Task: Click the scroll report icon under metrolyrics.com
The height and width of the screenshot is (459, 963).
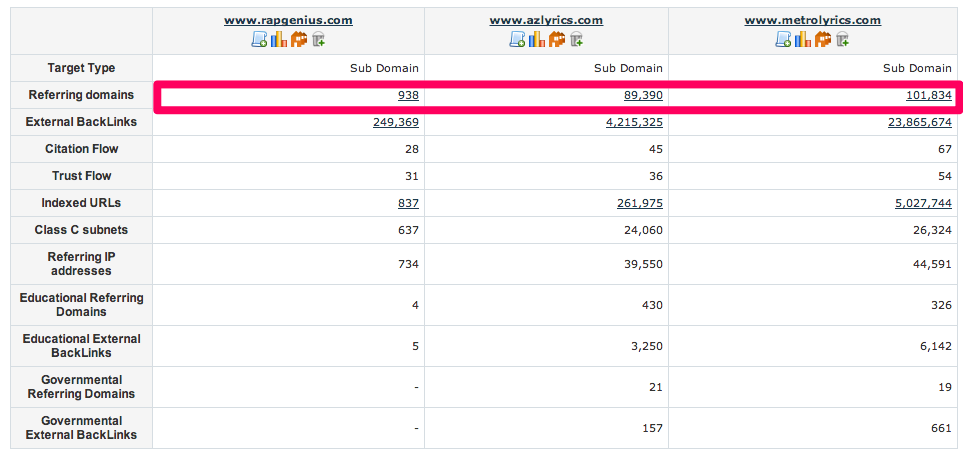Action: (783, 39)
